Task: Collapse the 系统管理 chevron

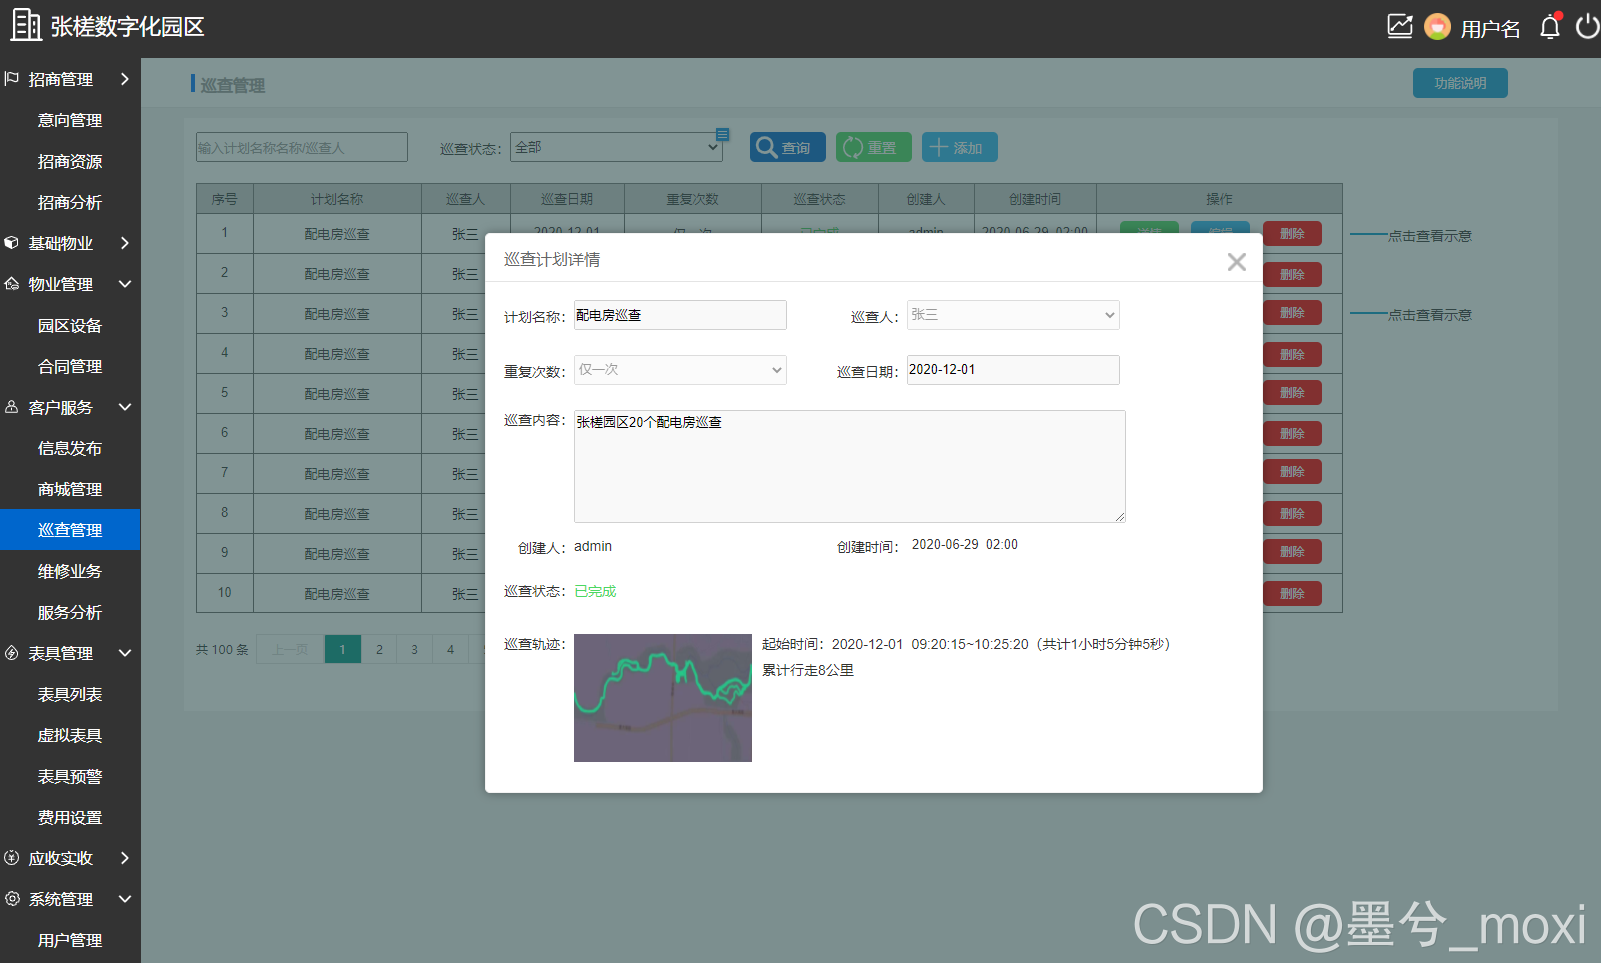Action: pos(125,899)
